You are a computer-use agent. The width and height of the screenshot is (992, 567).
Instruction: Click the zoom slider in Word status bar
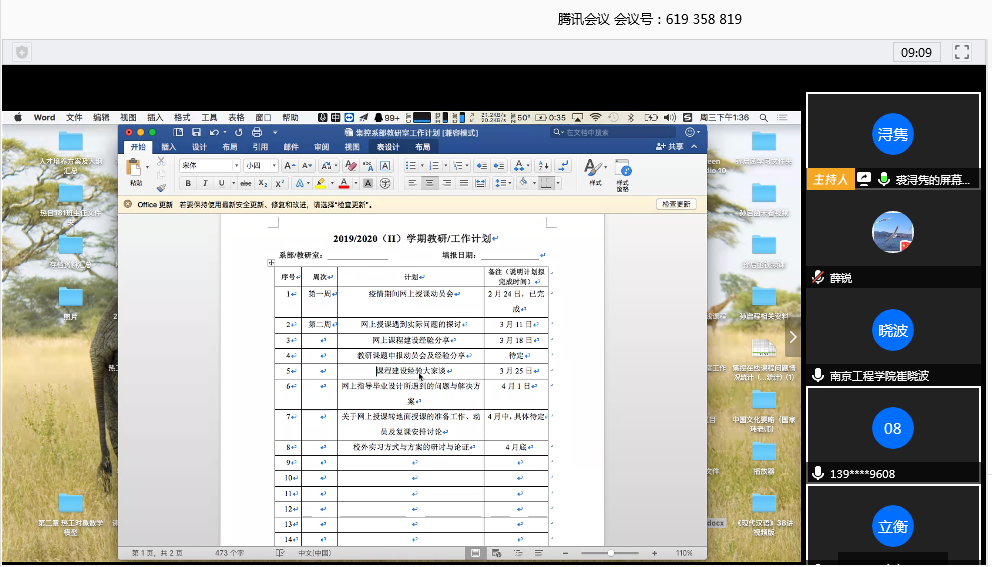pos(611,553)
